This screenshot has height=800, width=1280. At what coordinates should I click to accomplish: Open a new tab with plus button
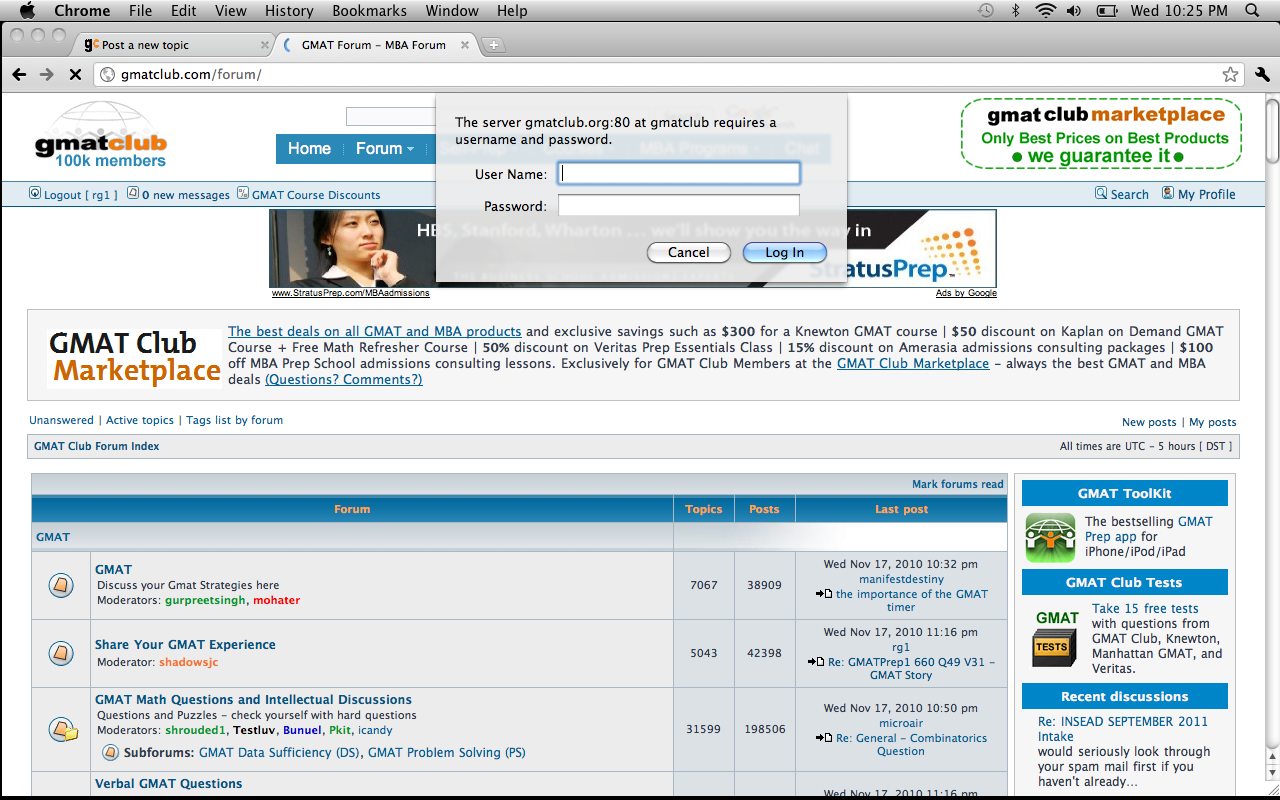click(494, 45)
